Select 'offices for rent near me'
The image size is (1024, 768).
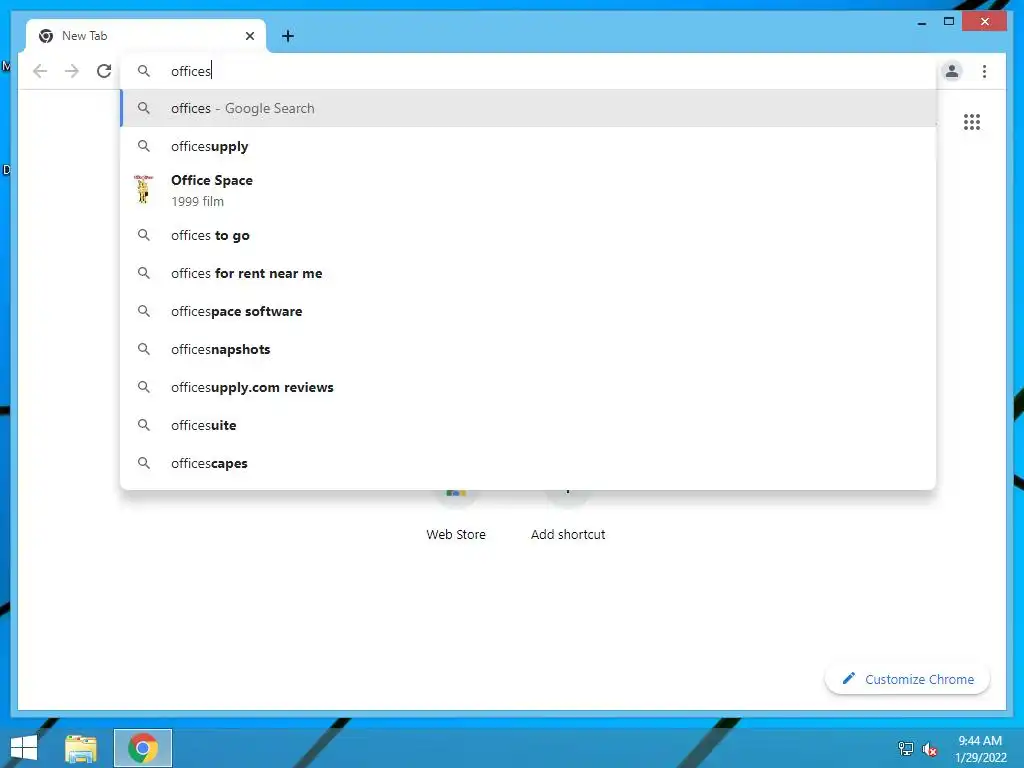(x=528, y=273)
